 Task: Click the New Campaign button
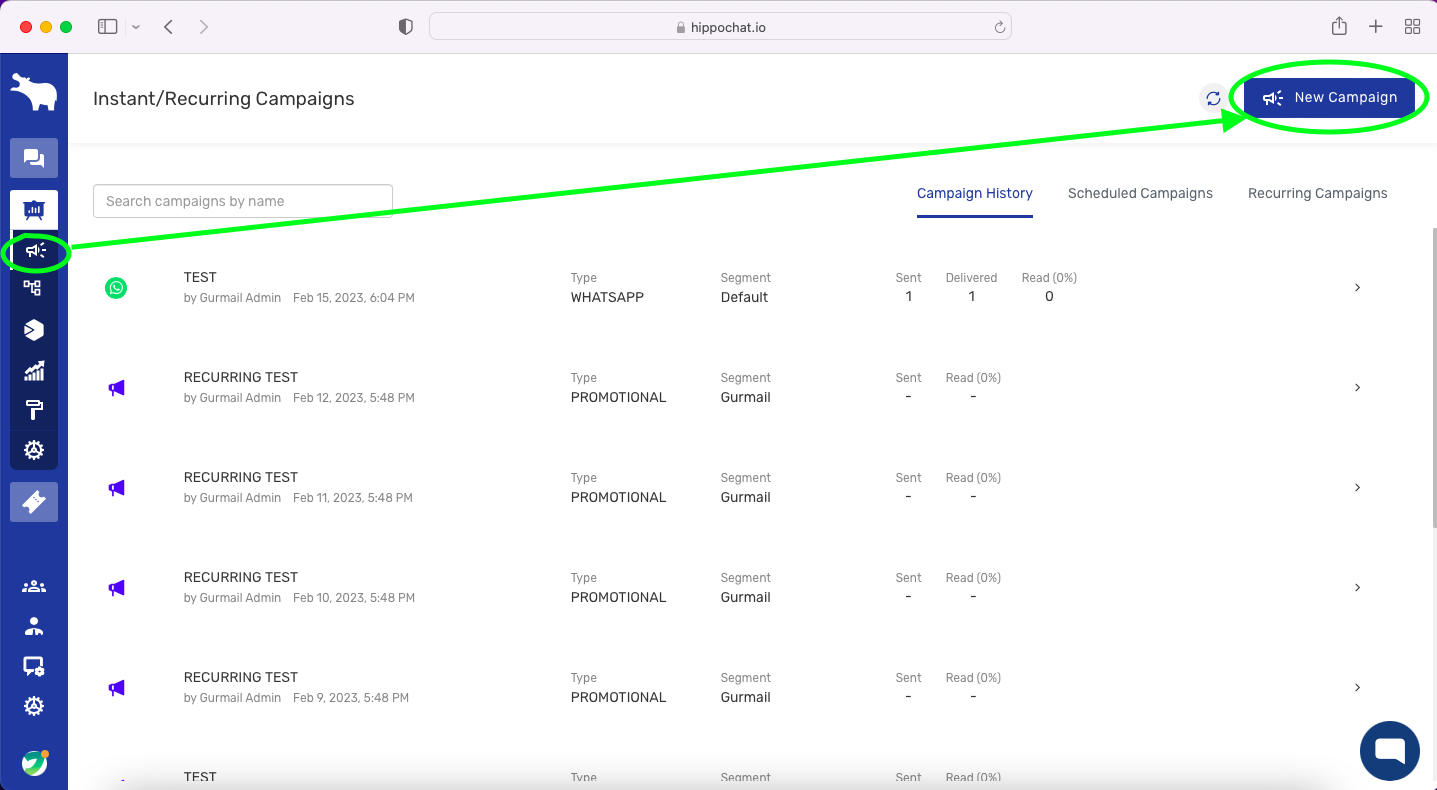pyautogui.click(x=1329, y=98)
